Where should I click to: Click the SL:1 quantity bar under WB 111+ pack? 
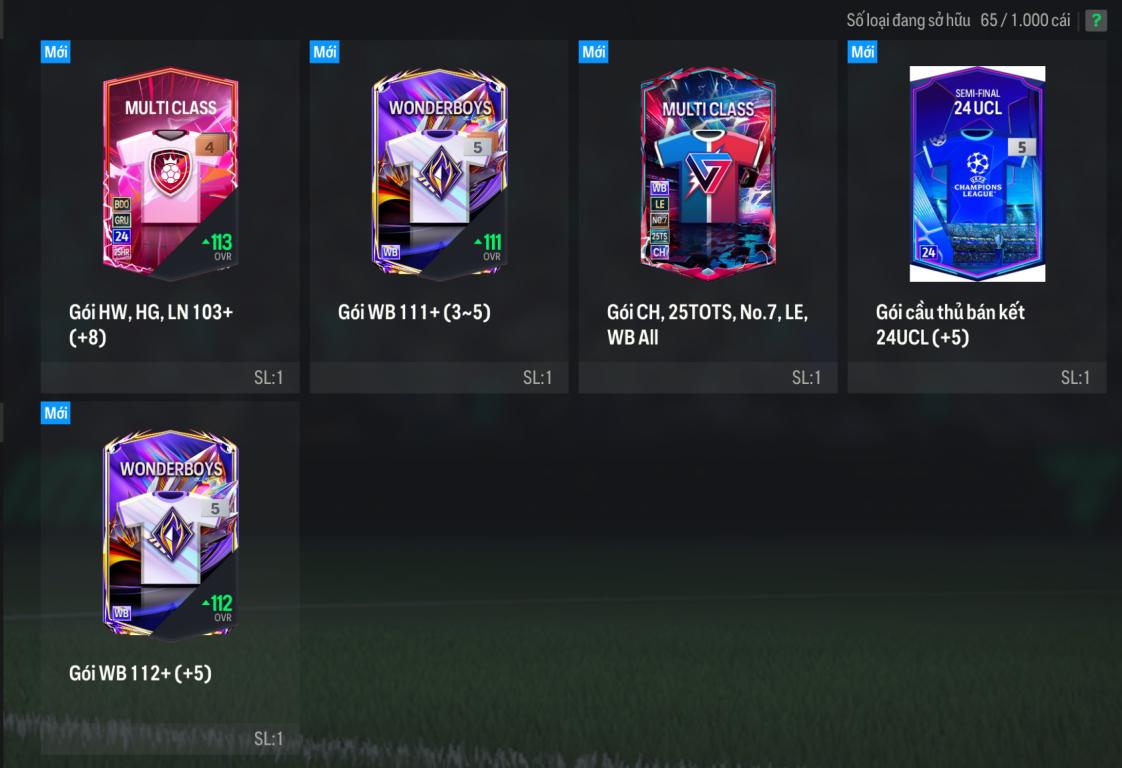coord(439,377)
